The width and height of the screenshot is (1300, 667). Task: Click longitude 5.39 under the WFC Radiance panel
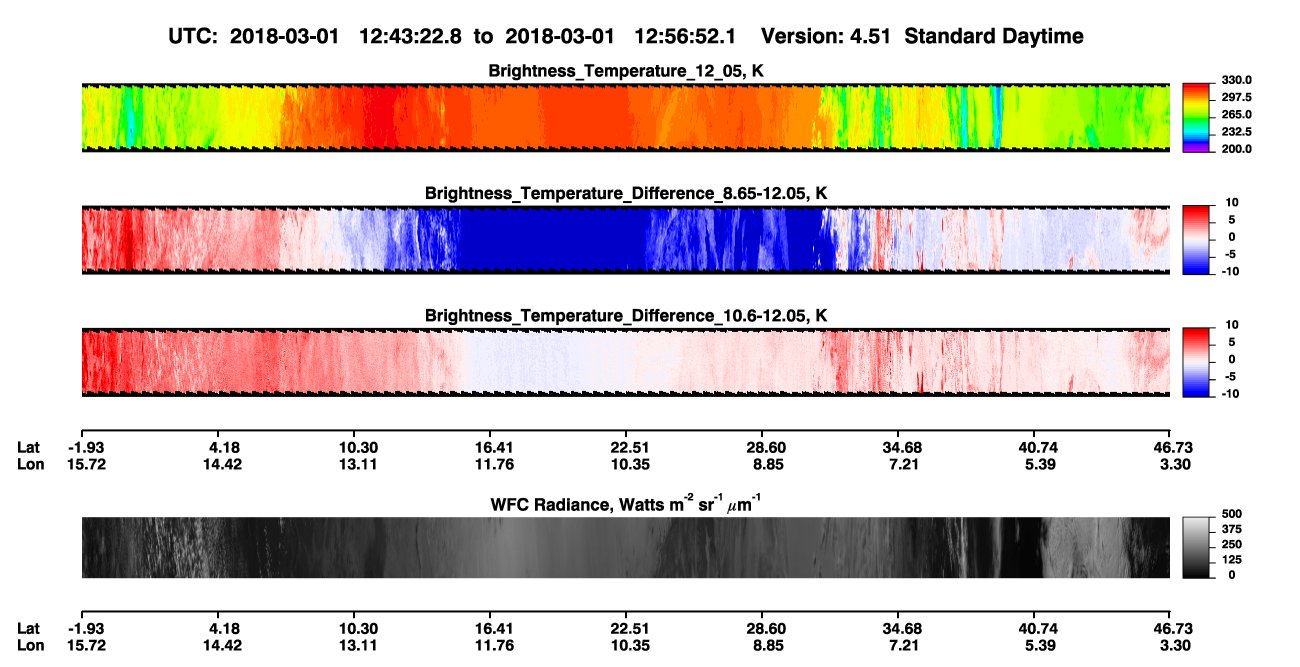1038,644
